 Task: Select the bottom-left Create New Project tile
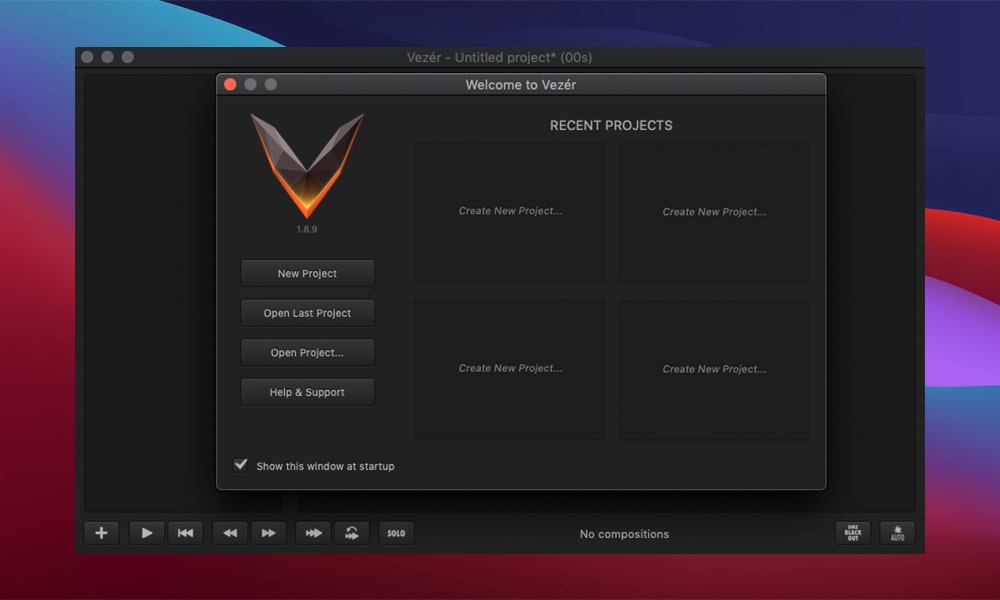510,368
